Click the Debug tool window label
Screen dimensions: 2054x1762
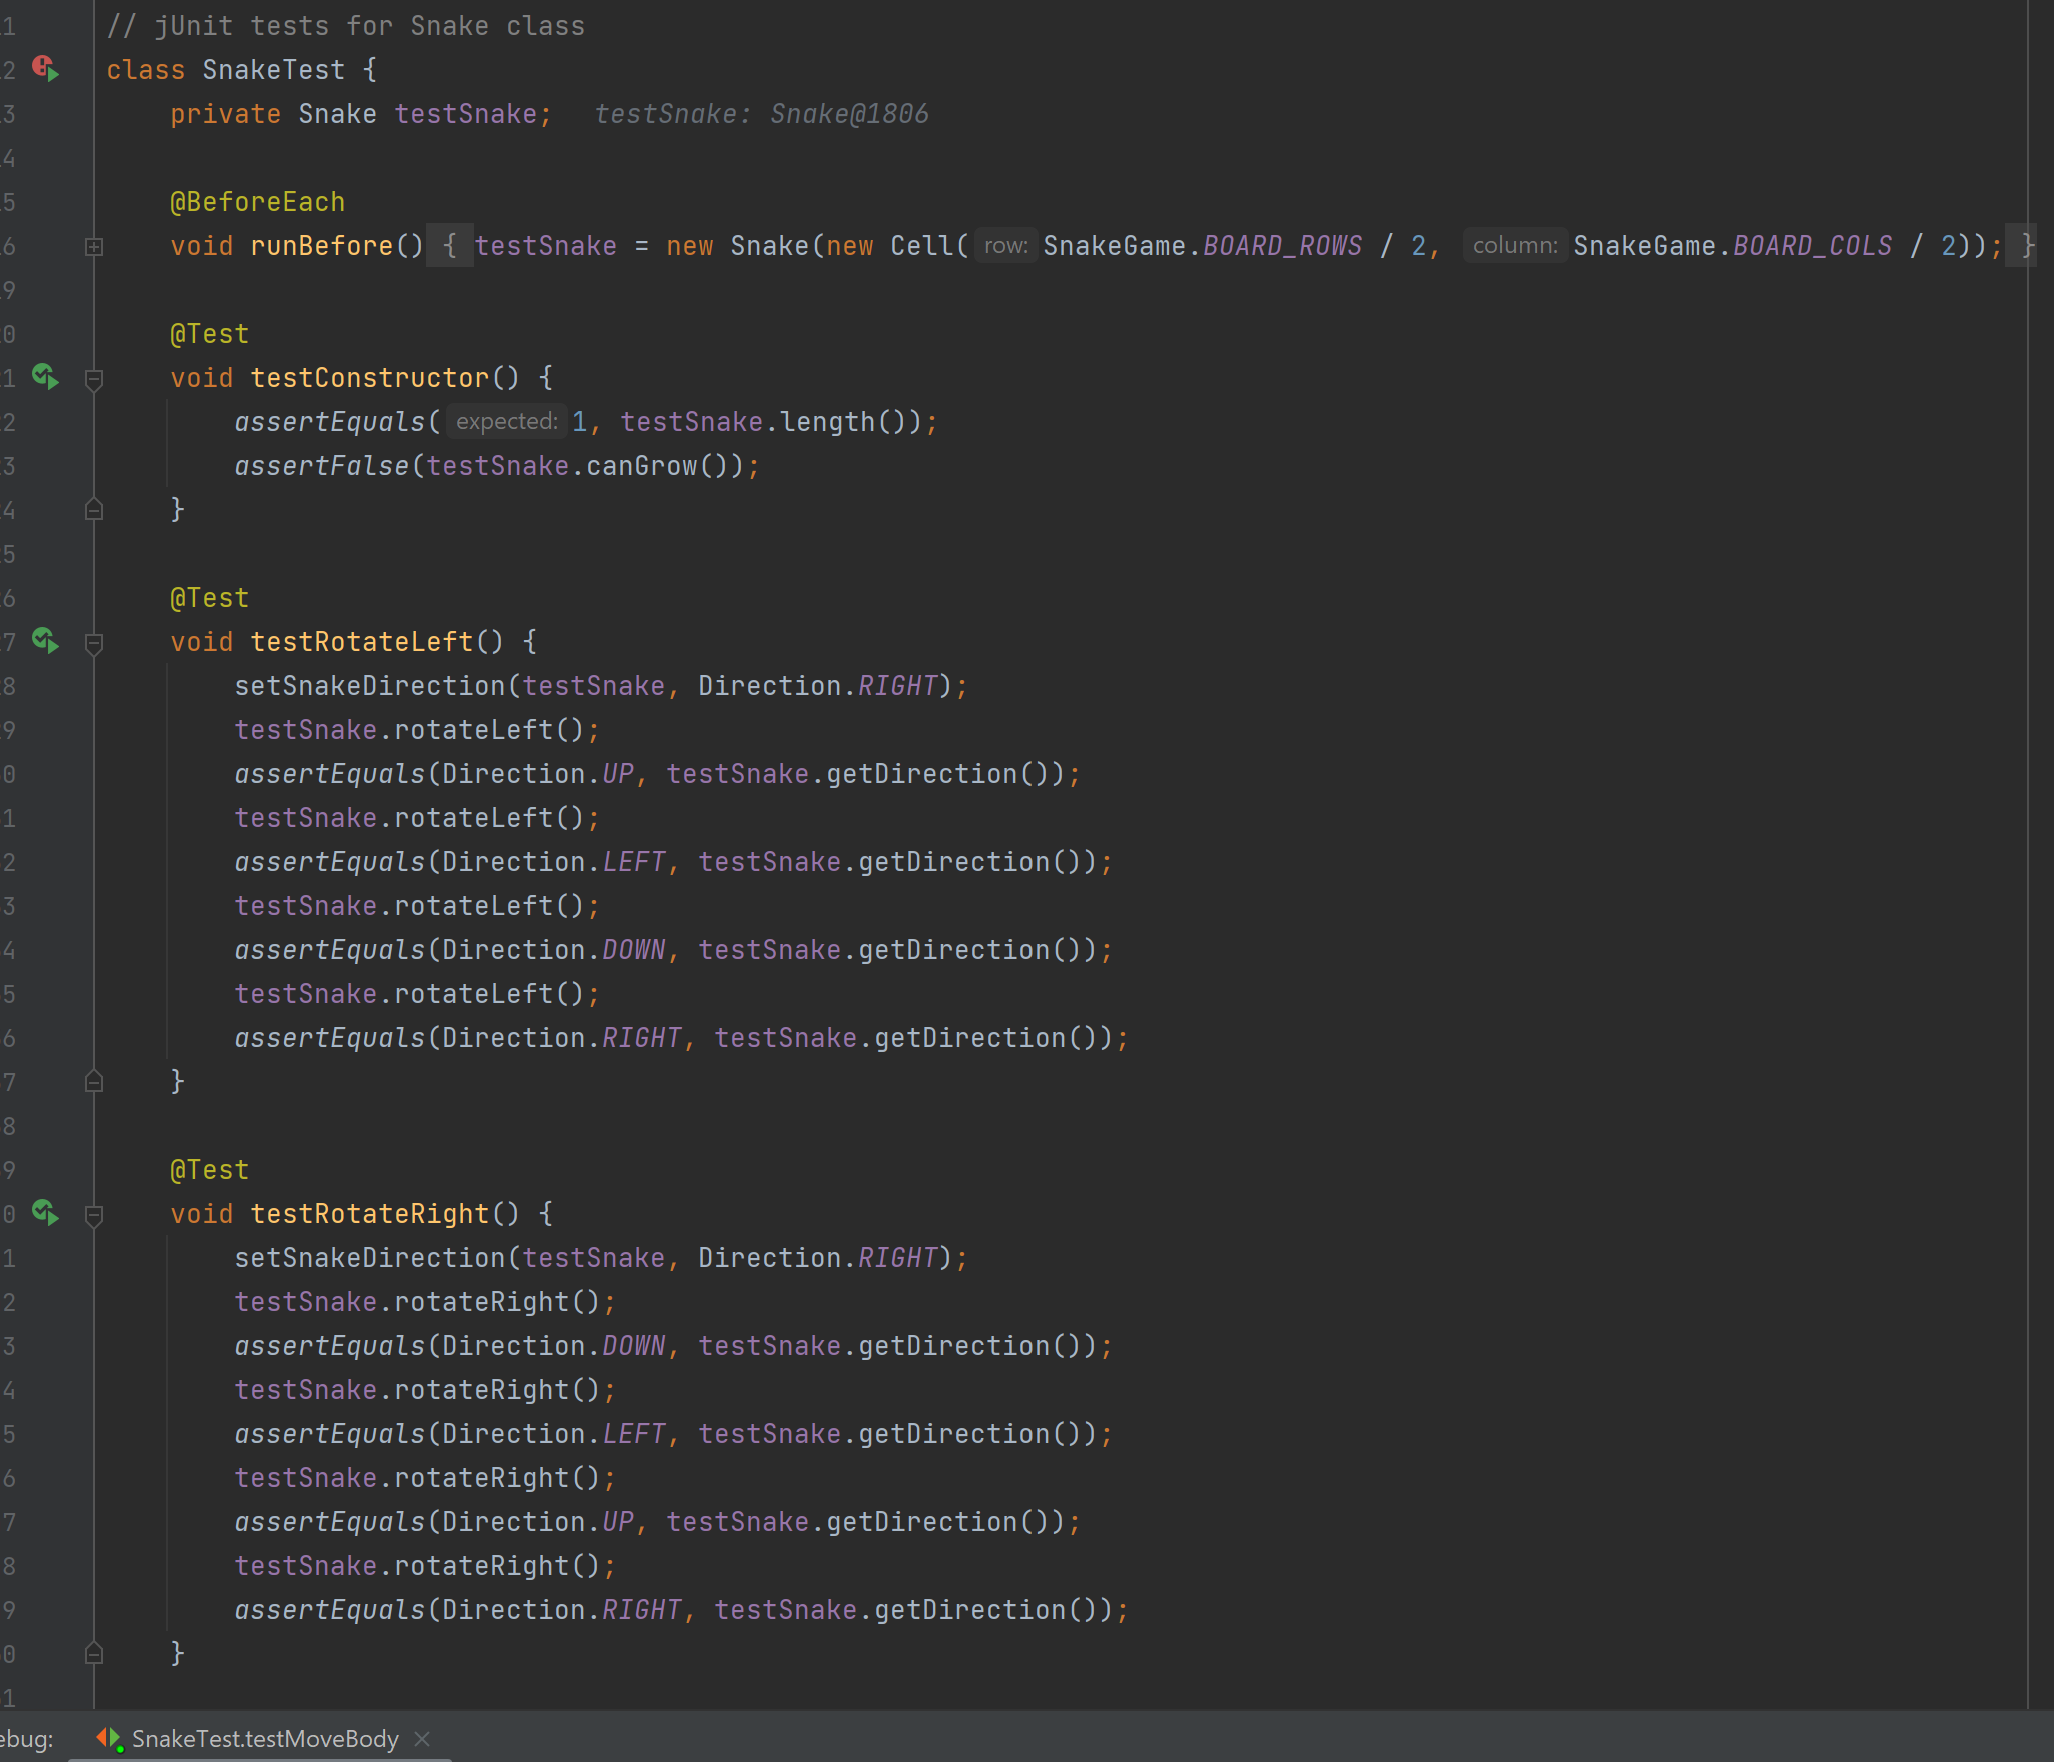click(26, 1739)
